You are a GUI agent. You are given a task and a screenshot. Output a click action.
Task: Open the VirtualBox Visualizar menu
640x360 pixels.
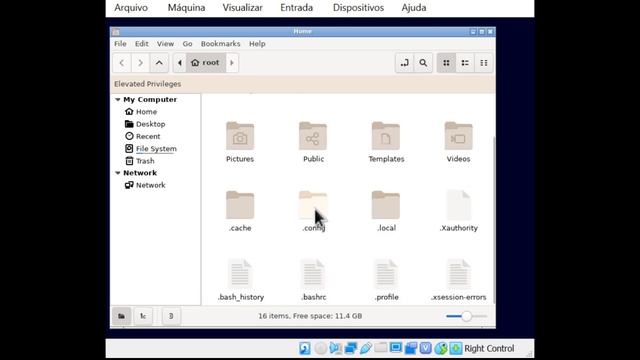point(242,8)
